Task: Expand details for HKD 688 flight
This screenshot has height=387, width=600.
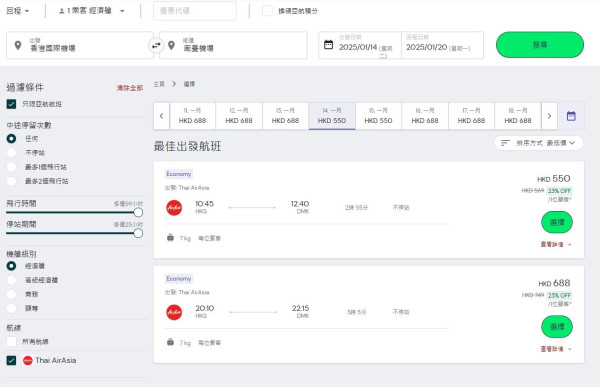Action: pos(556,349)
